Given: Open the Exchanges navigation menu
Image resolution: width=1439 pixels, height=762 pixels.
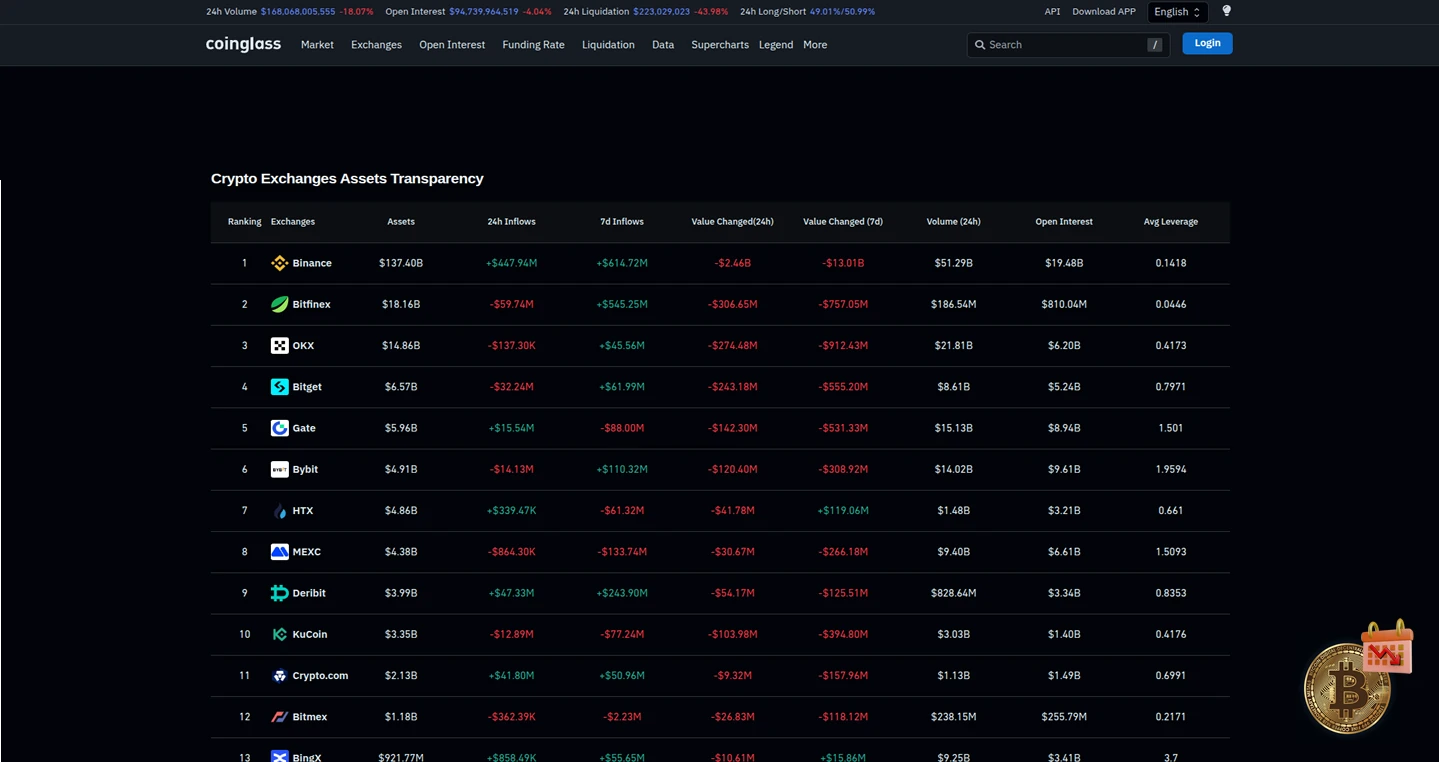Looking at the screenshot, I should pyautogui.click(x=376, y=45).
